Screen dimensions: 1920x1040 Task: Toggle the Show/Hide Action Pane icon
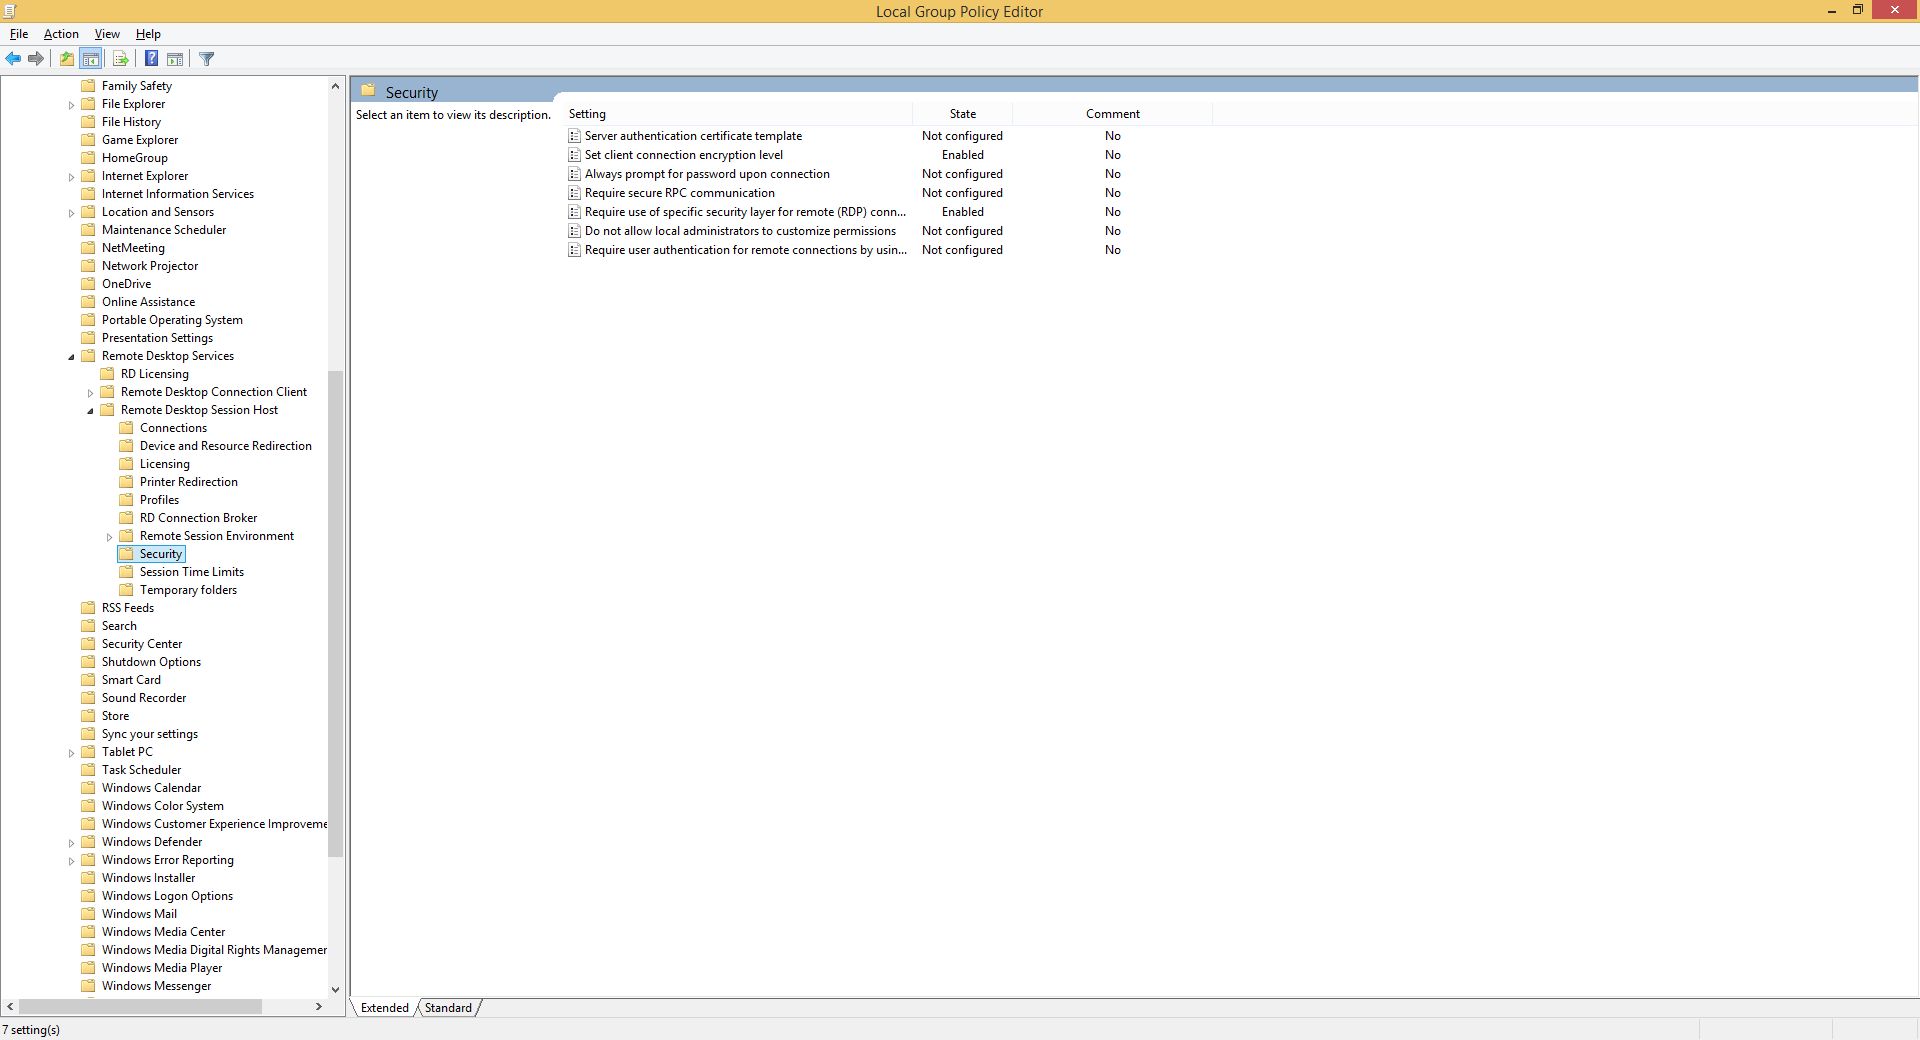point(175,59)
